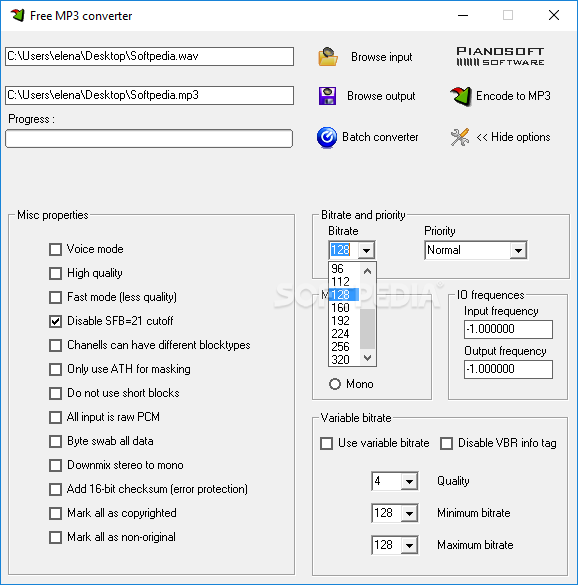Screen dimensions: 578x585
Task: Click the Browse output floppy disk icon
Action: point(327,96)
